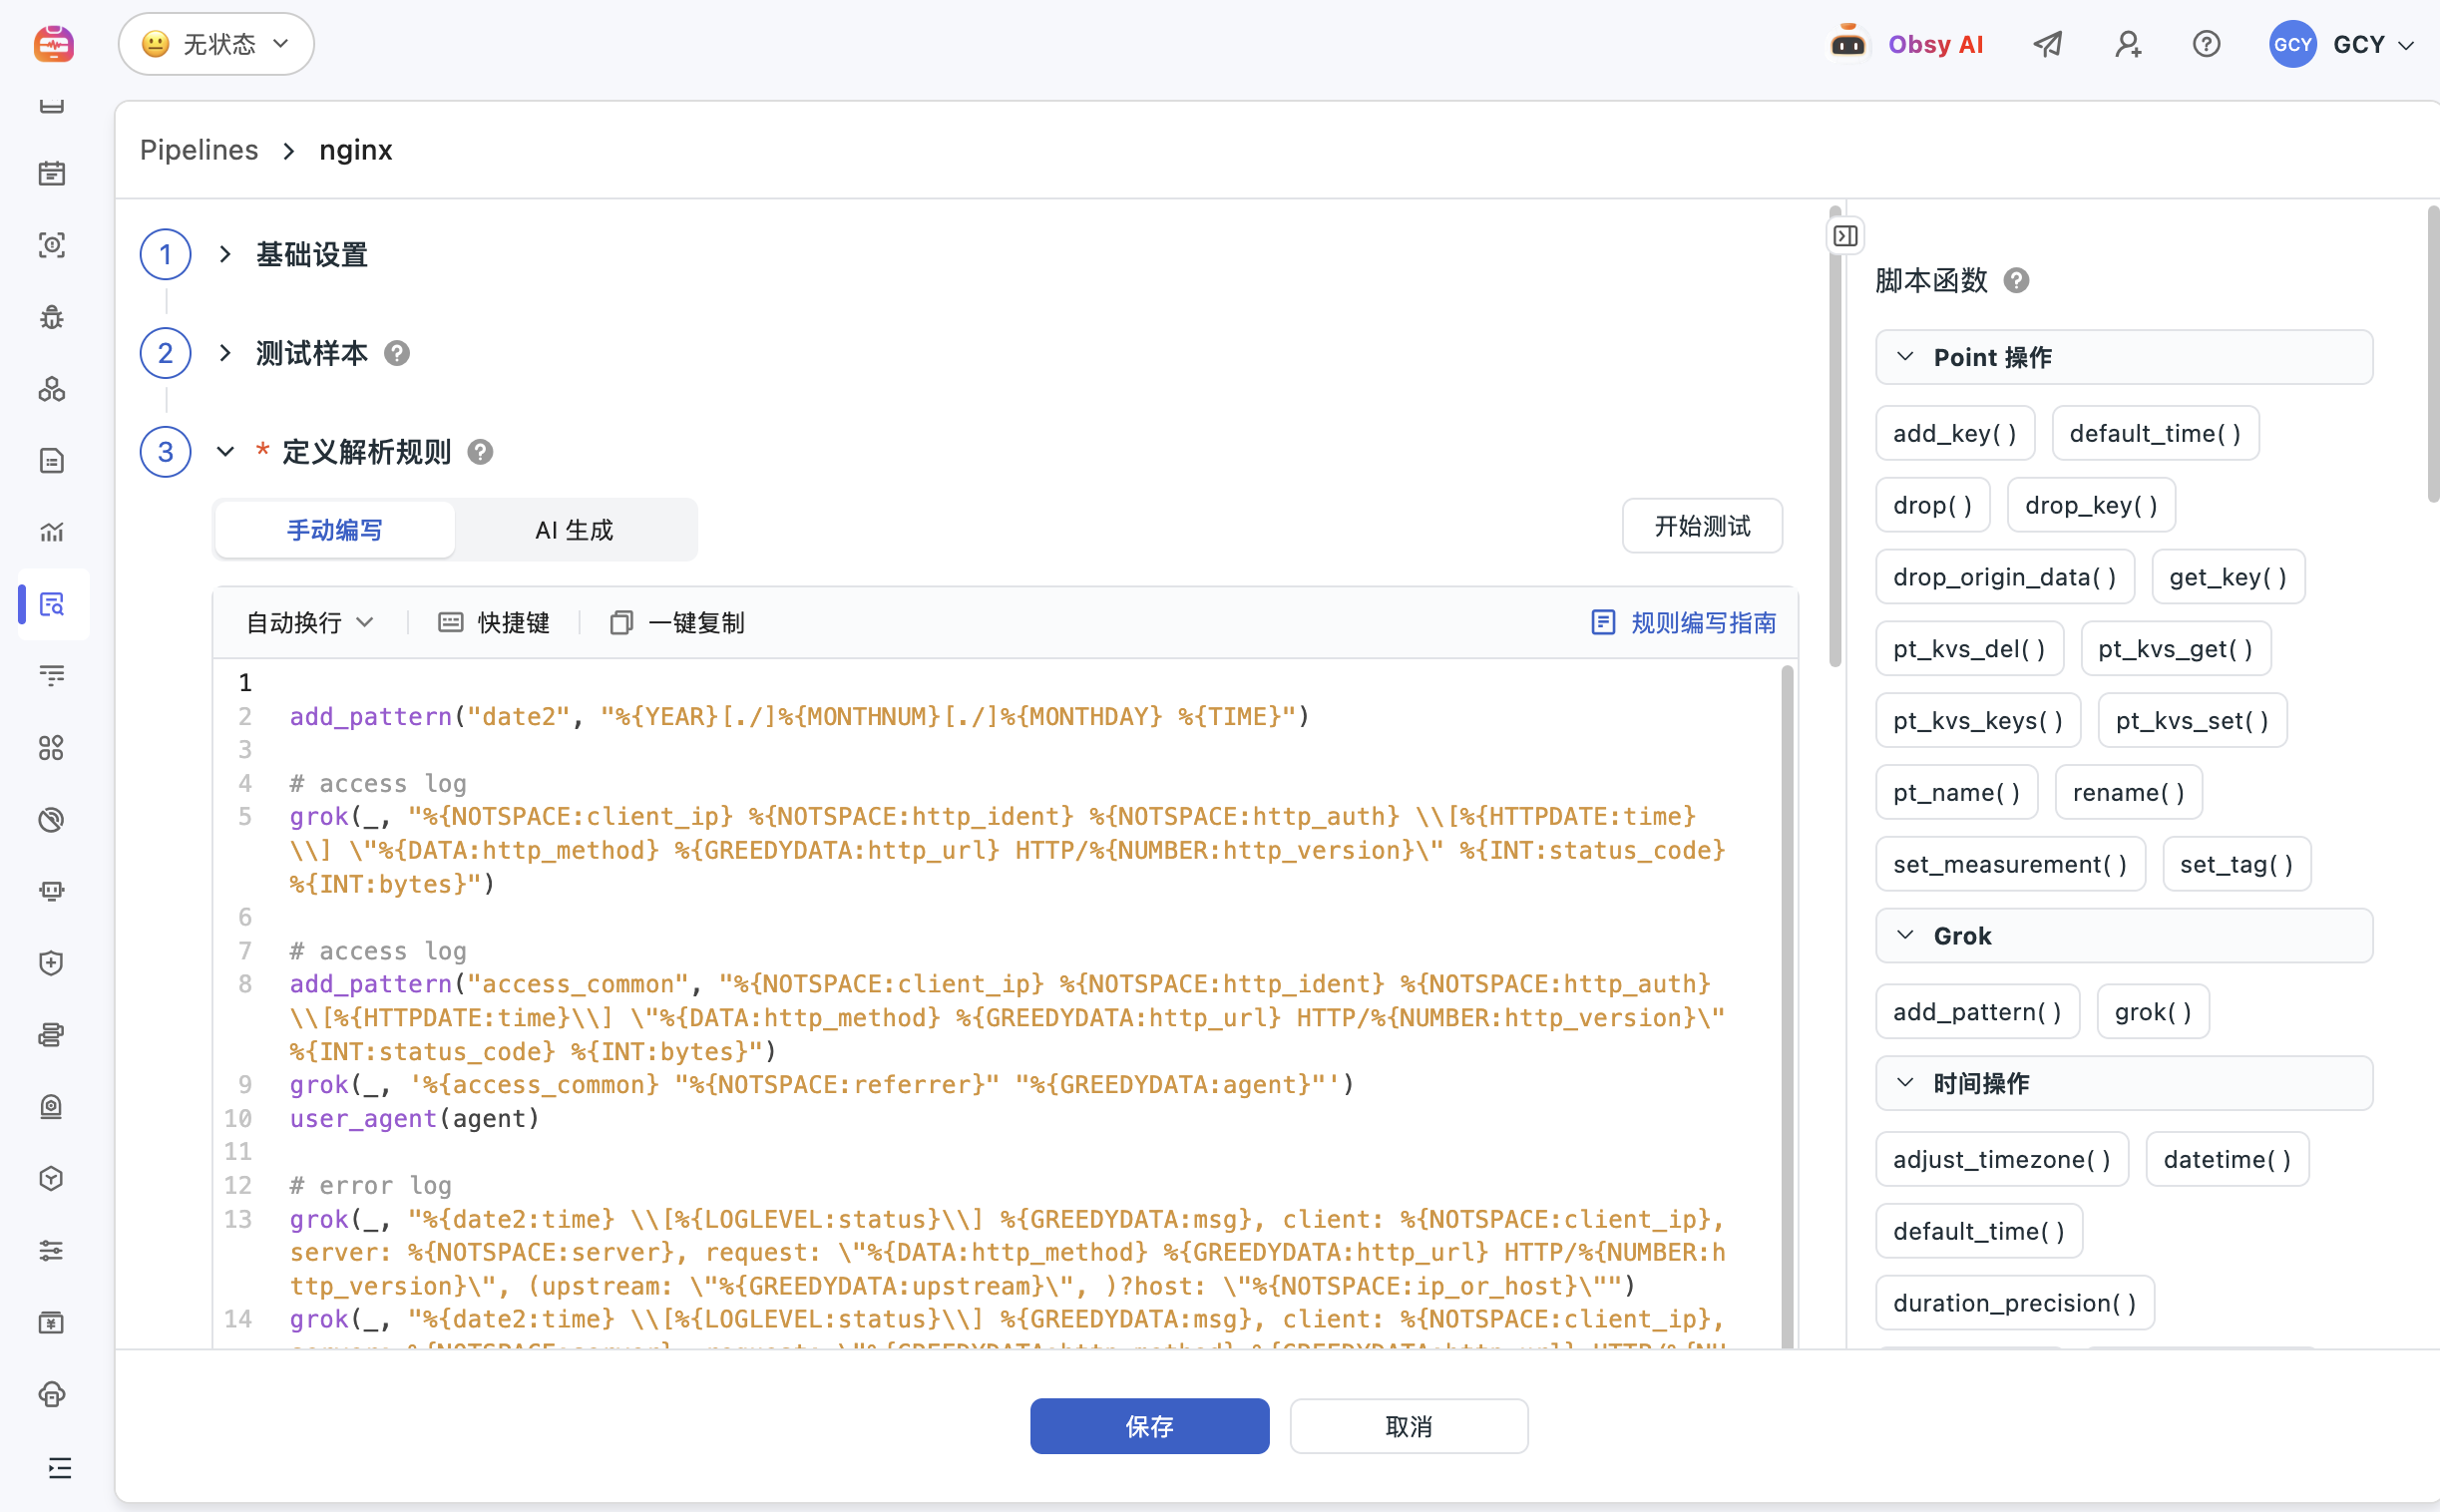Open the keyboard shortcuts 快捷键 icon
The image size is (2440, 1512).
(x=451, y=623)
